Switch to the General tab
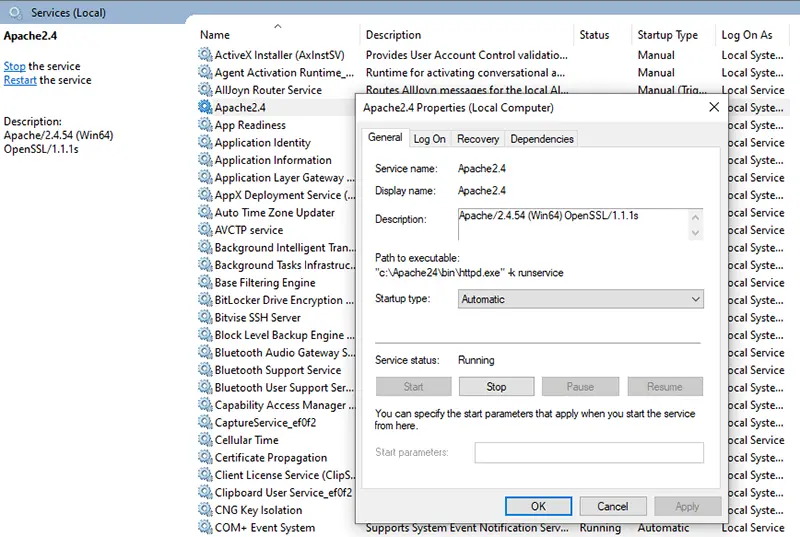Screen dimensions: 800x537 click(x=385, y=137)
